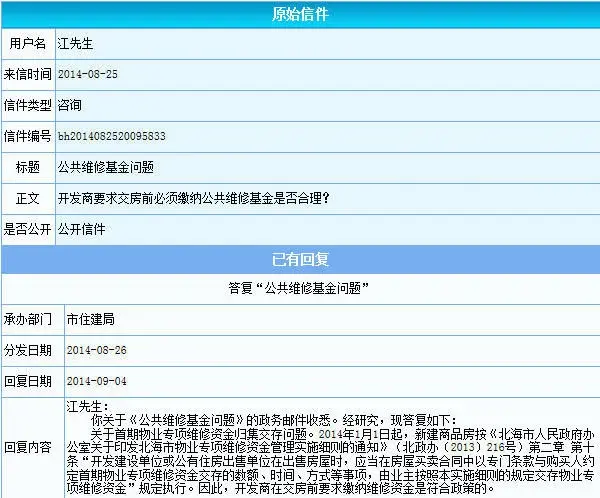
Task: Click the reply title 答复“公共维修基金问题”
Action: pos(299,288)
